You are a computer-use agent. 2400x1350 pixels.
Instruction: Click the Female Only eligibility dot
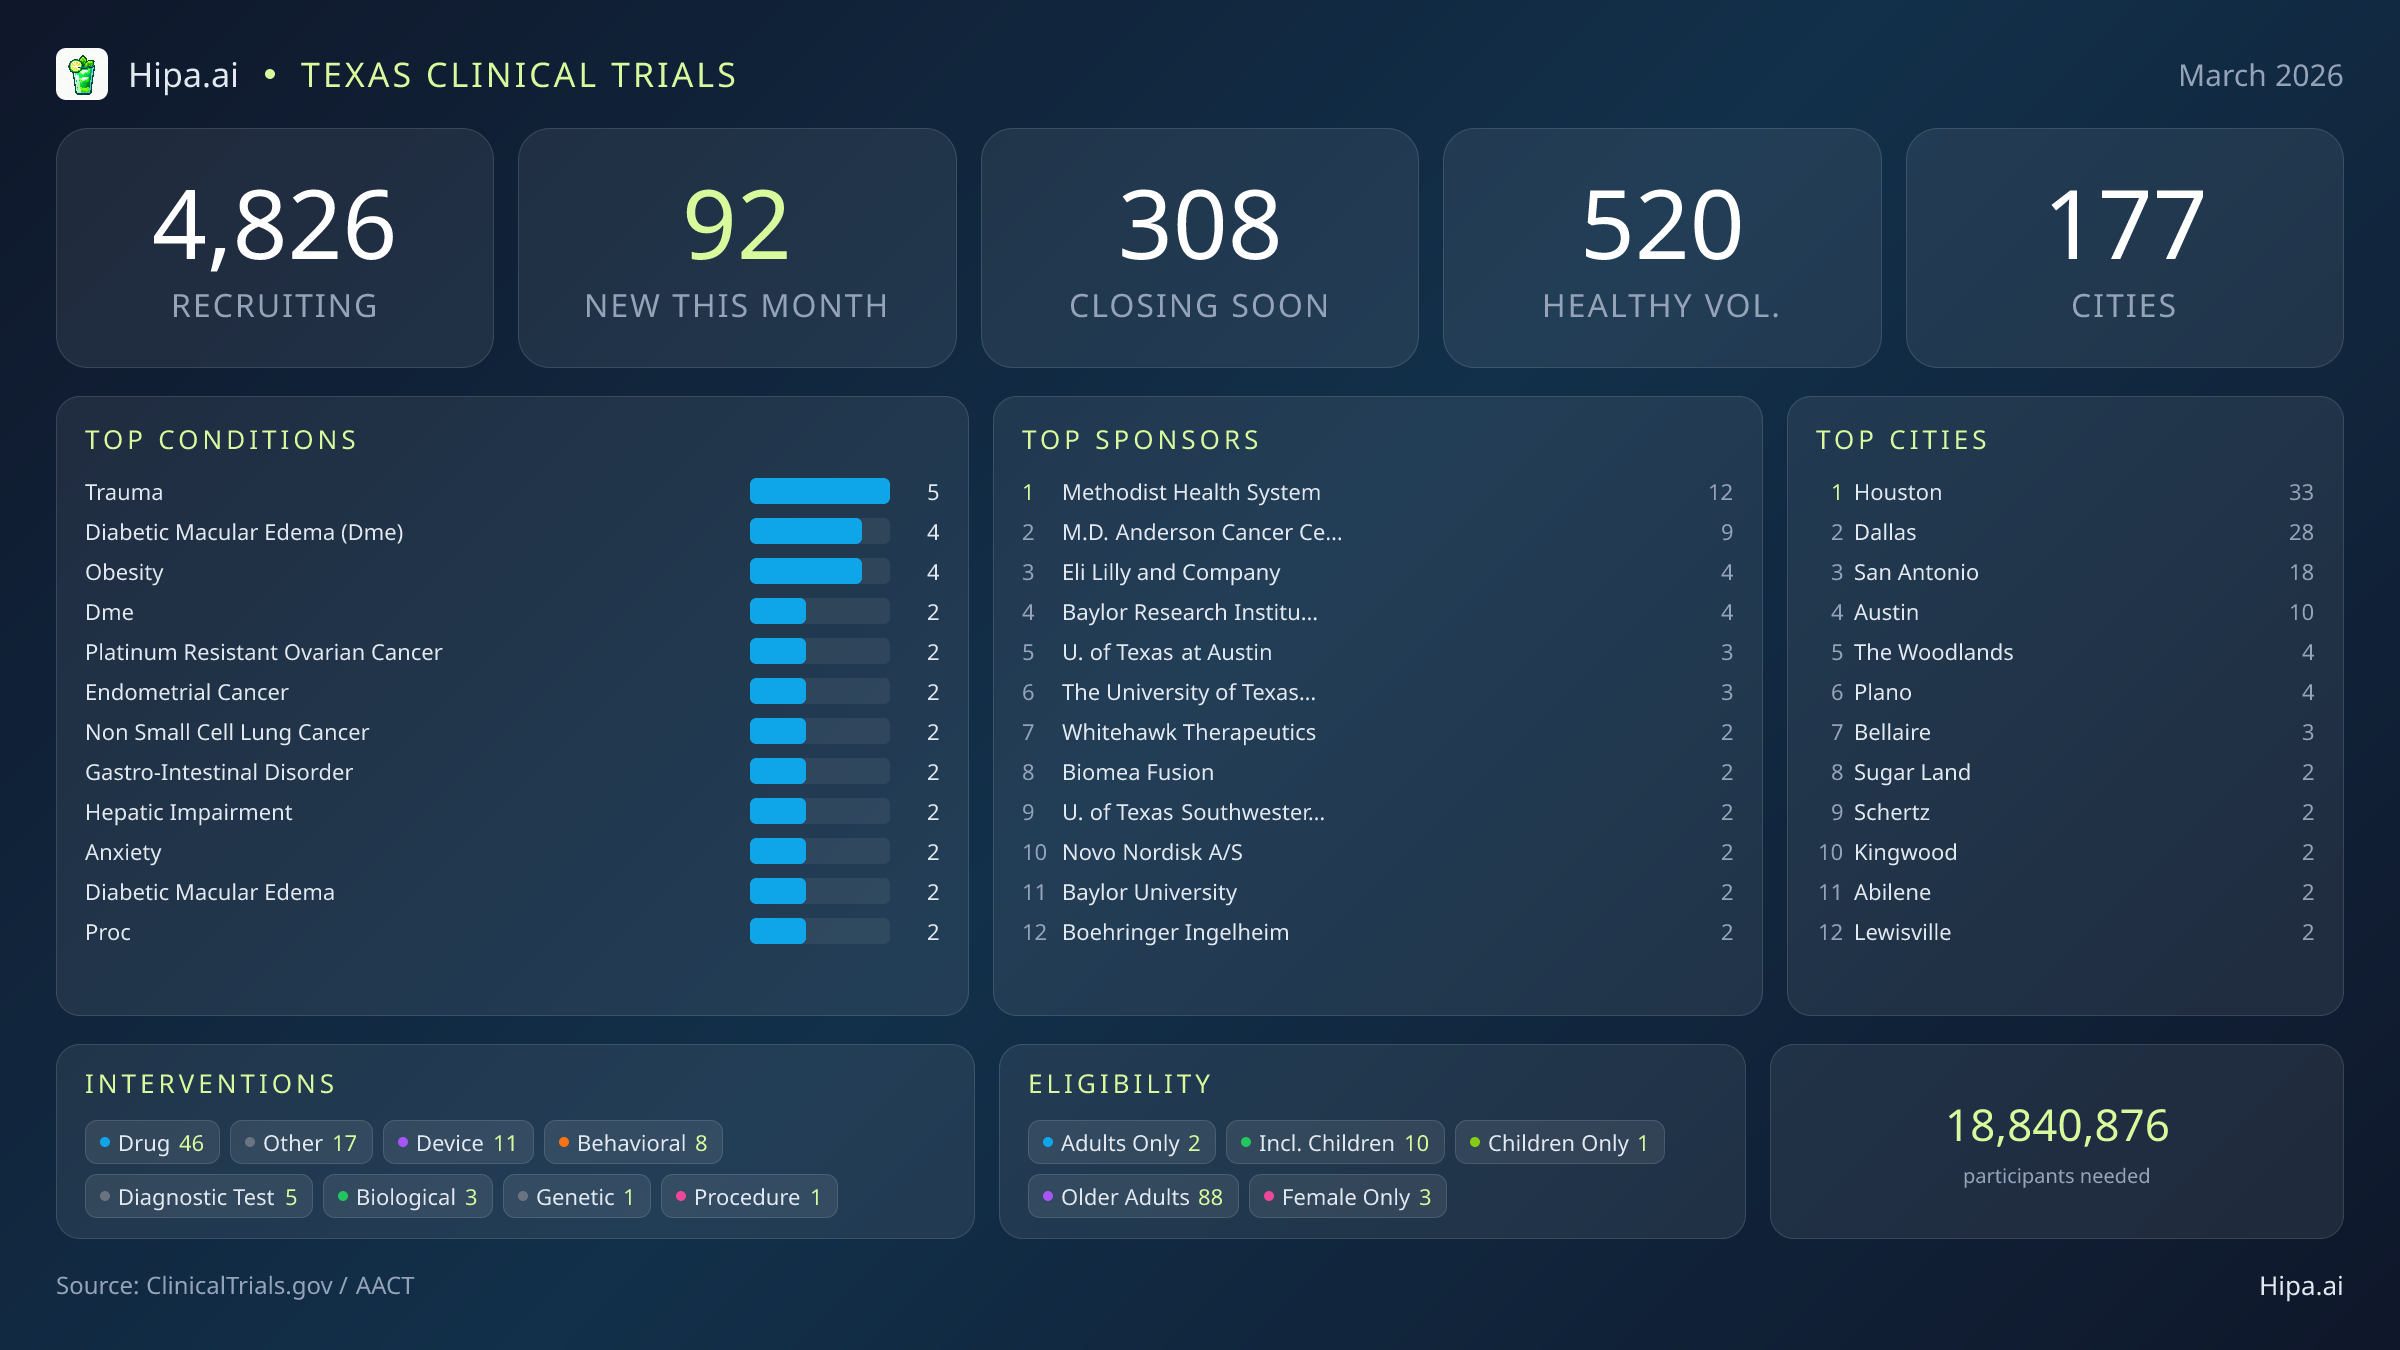click(x=1269, y=1196)
